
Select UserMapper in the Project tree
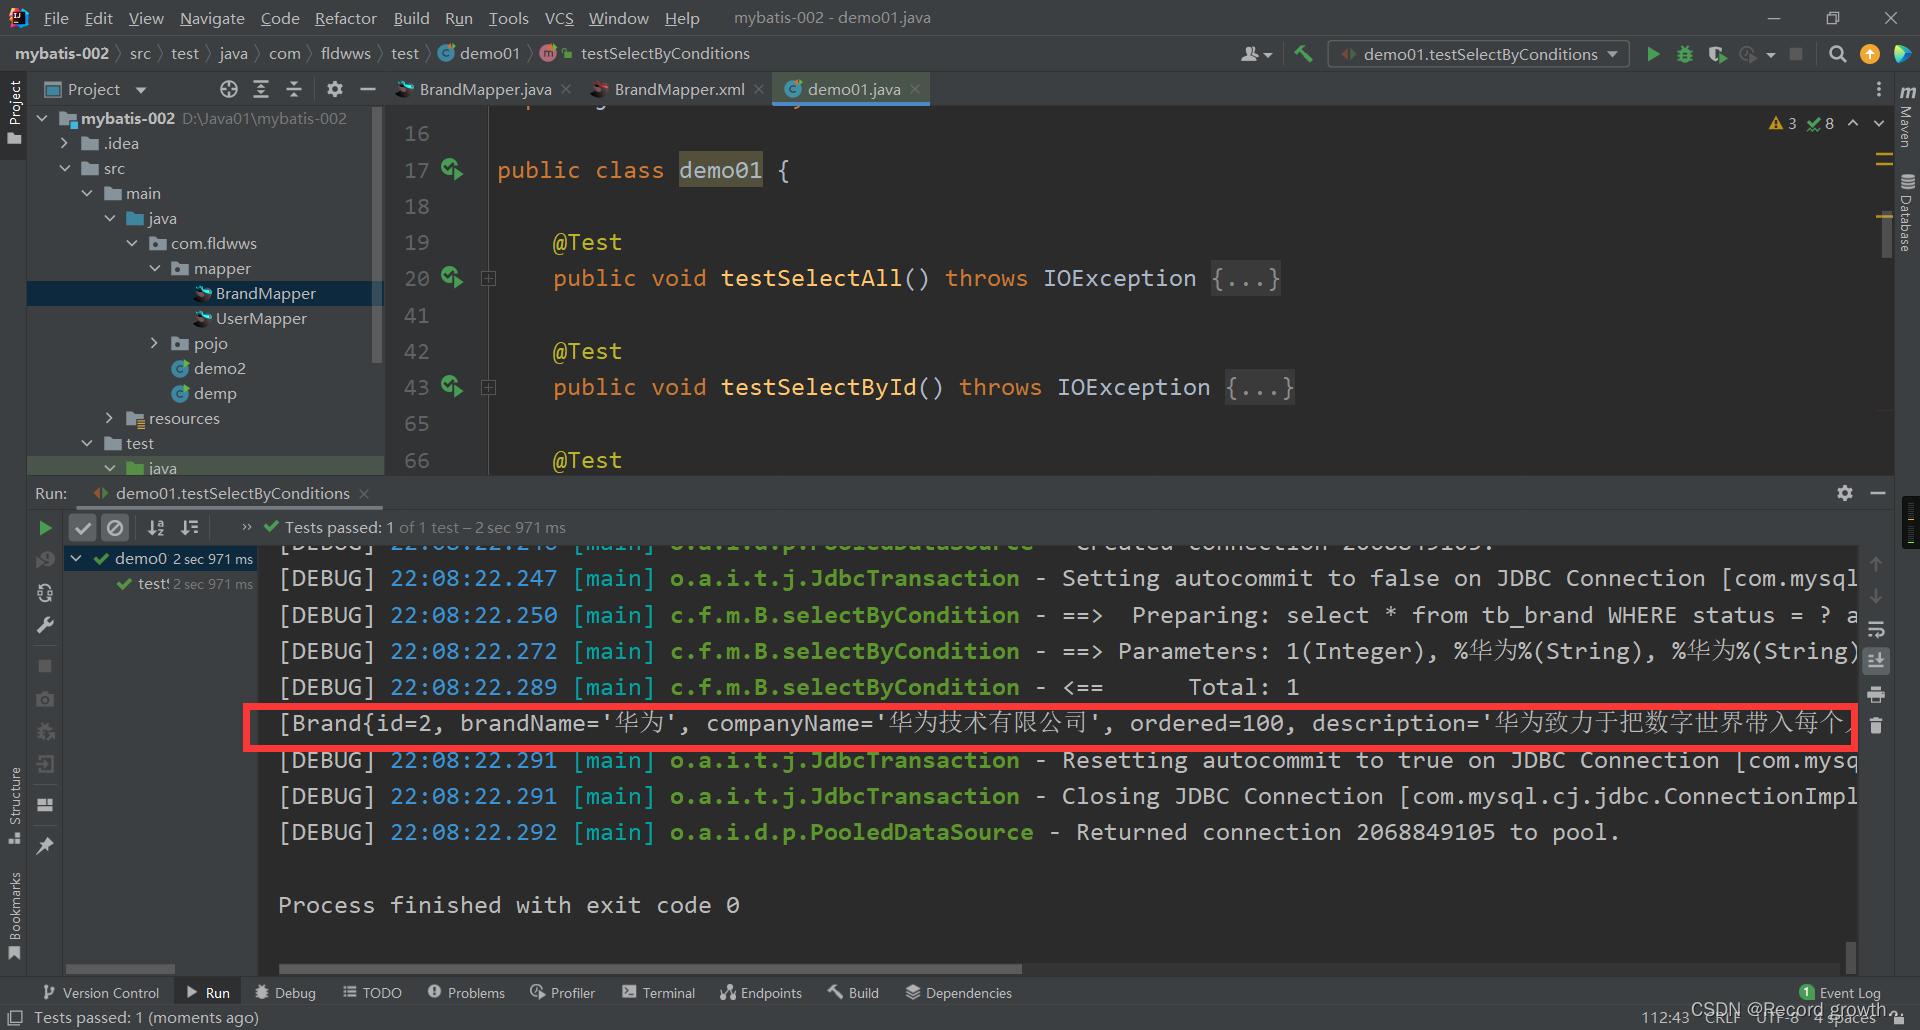tap(261, 318)
